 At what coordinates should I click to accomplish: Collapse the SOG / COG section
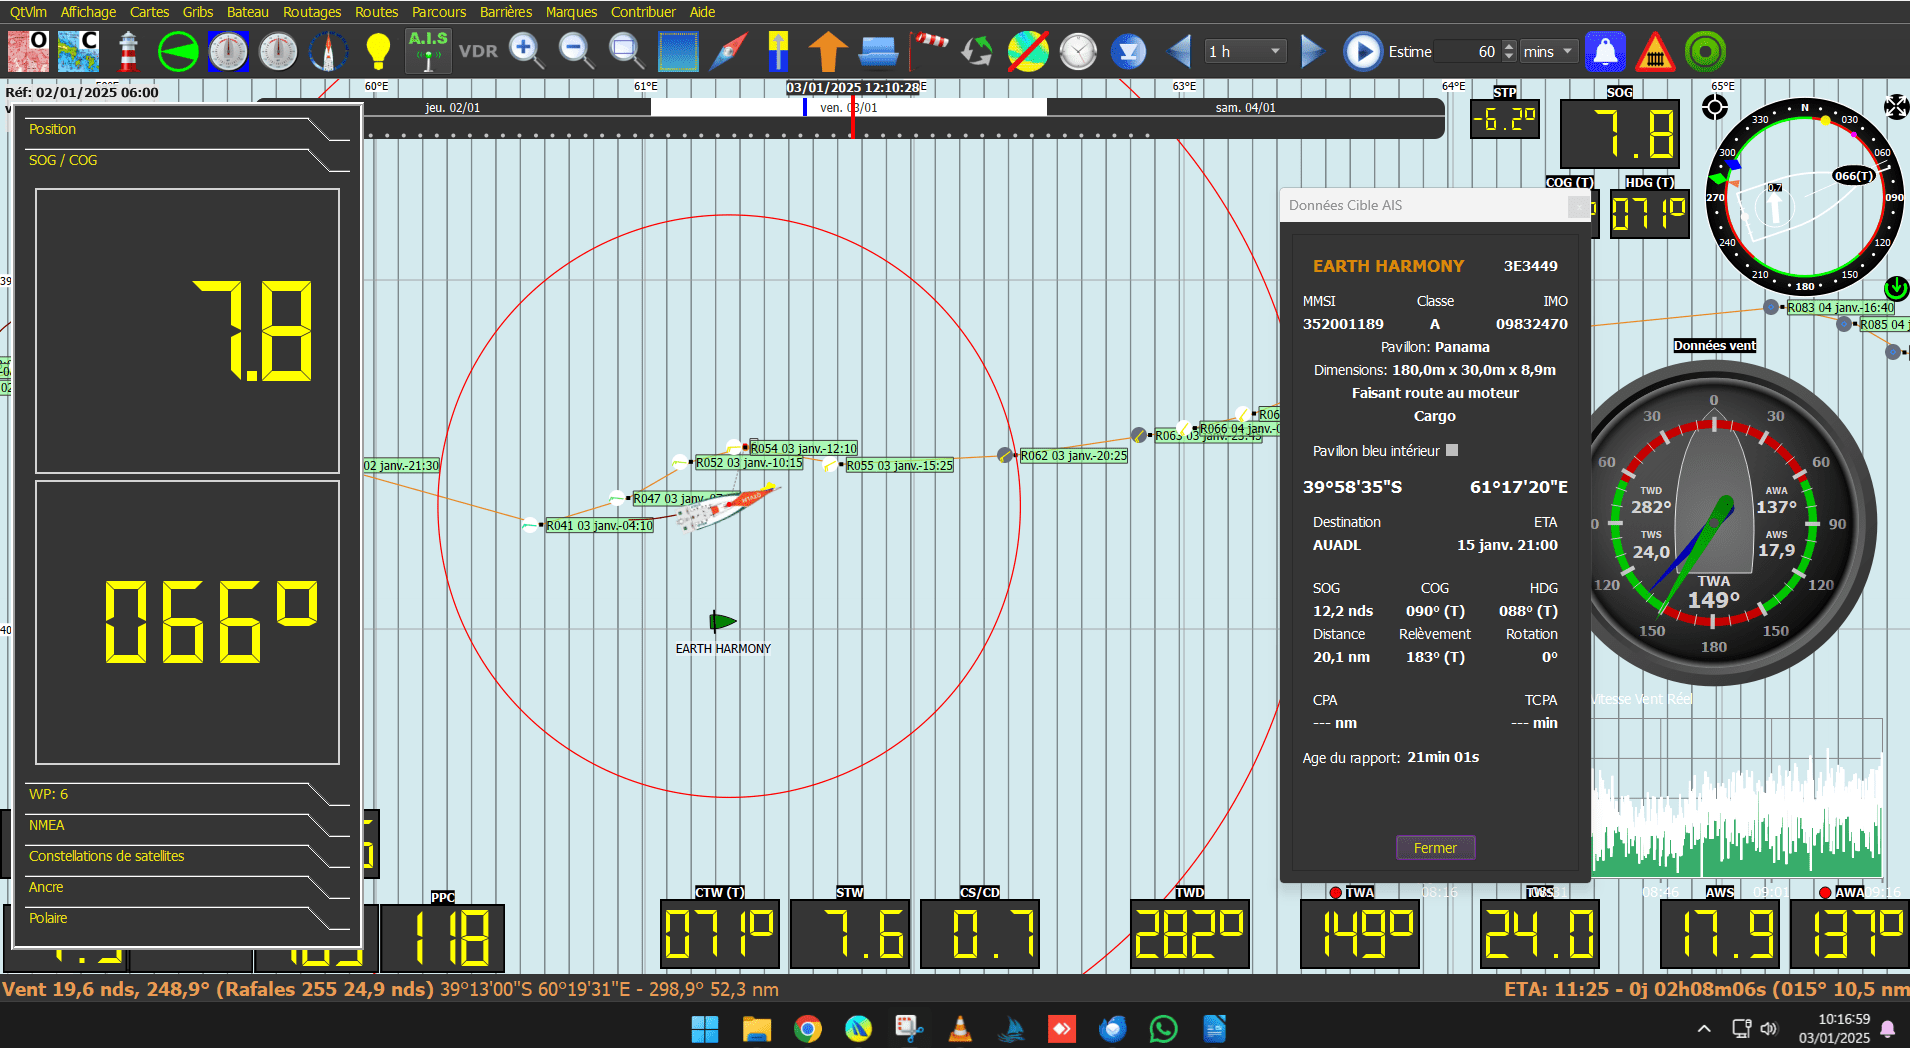(187, 161)
